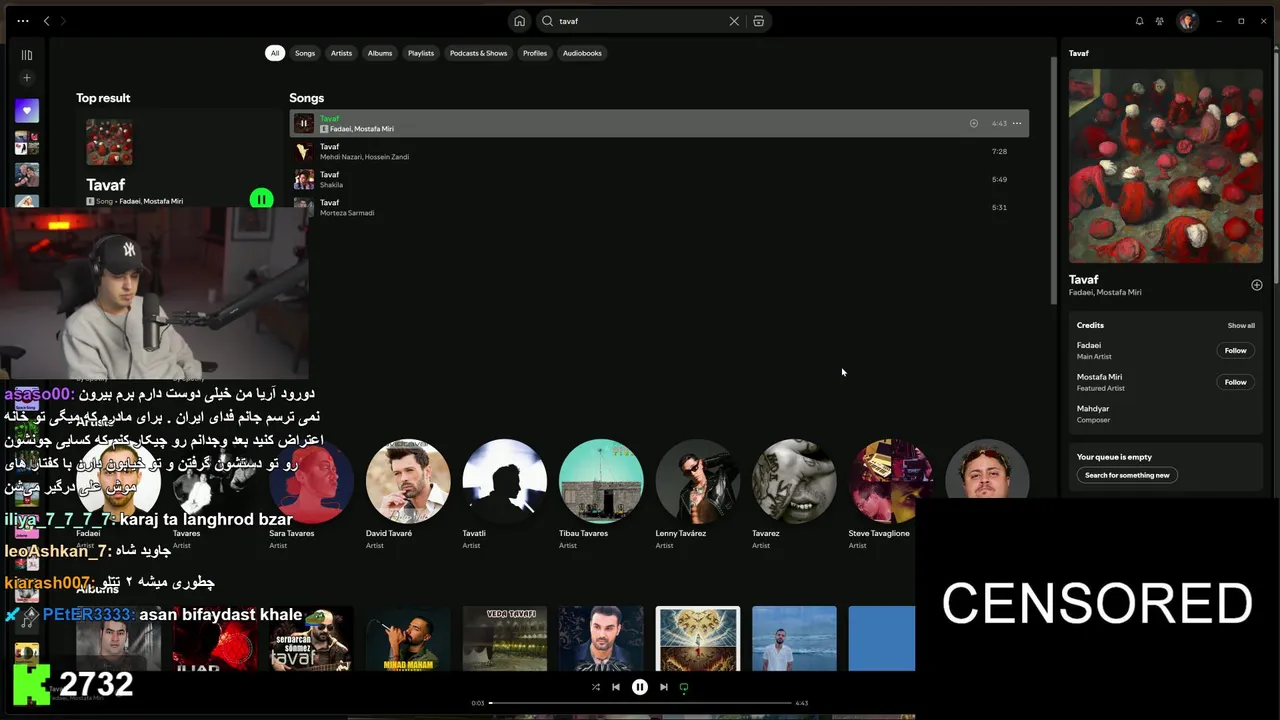Filter results by Playlists
Viewport: 1280px width, 720px height.
pos(421,53)
